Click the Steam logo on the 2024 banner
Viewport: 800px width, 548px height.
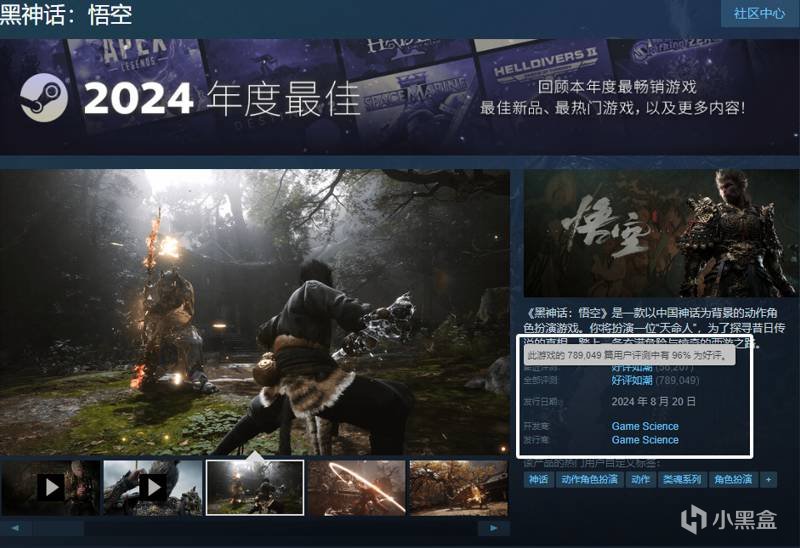coord(44,97)
